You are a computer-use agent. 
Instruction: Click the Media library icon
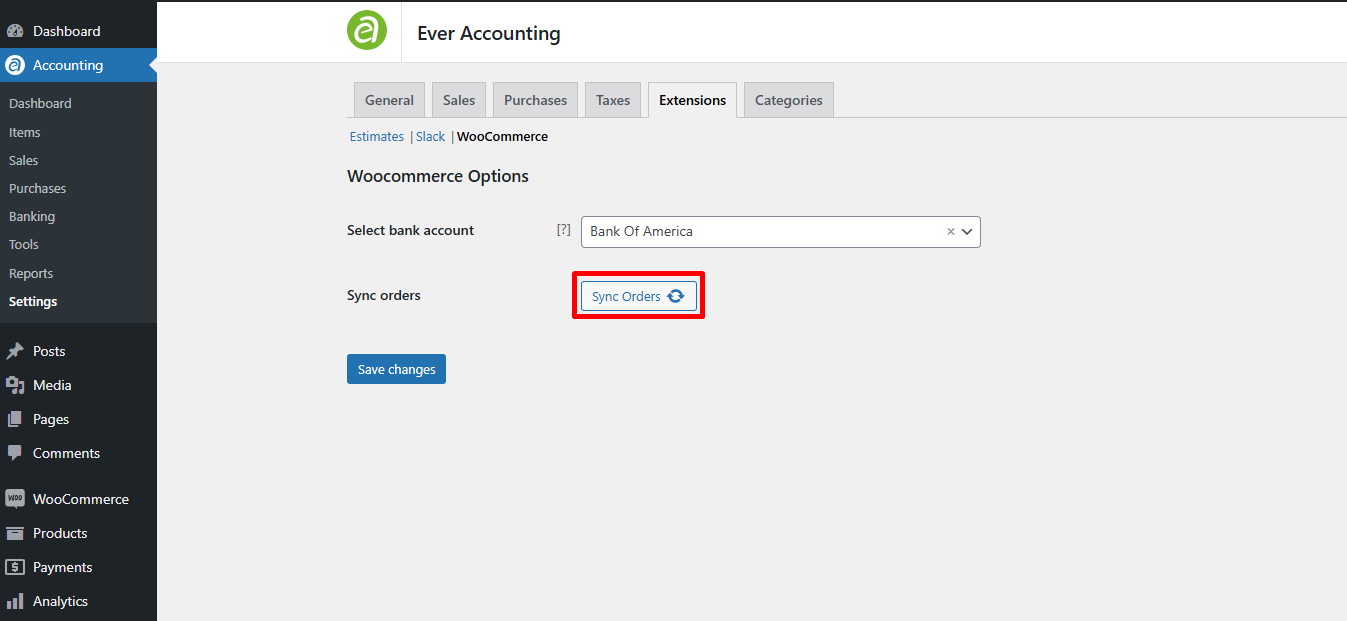coord(15,385)
